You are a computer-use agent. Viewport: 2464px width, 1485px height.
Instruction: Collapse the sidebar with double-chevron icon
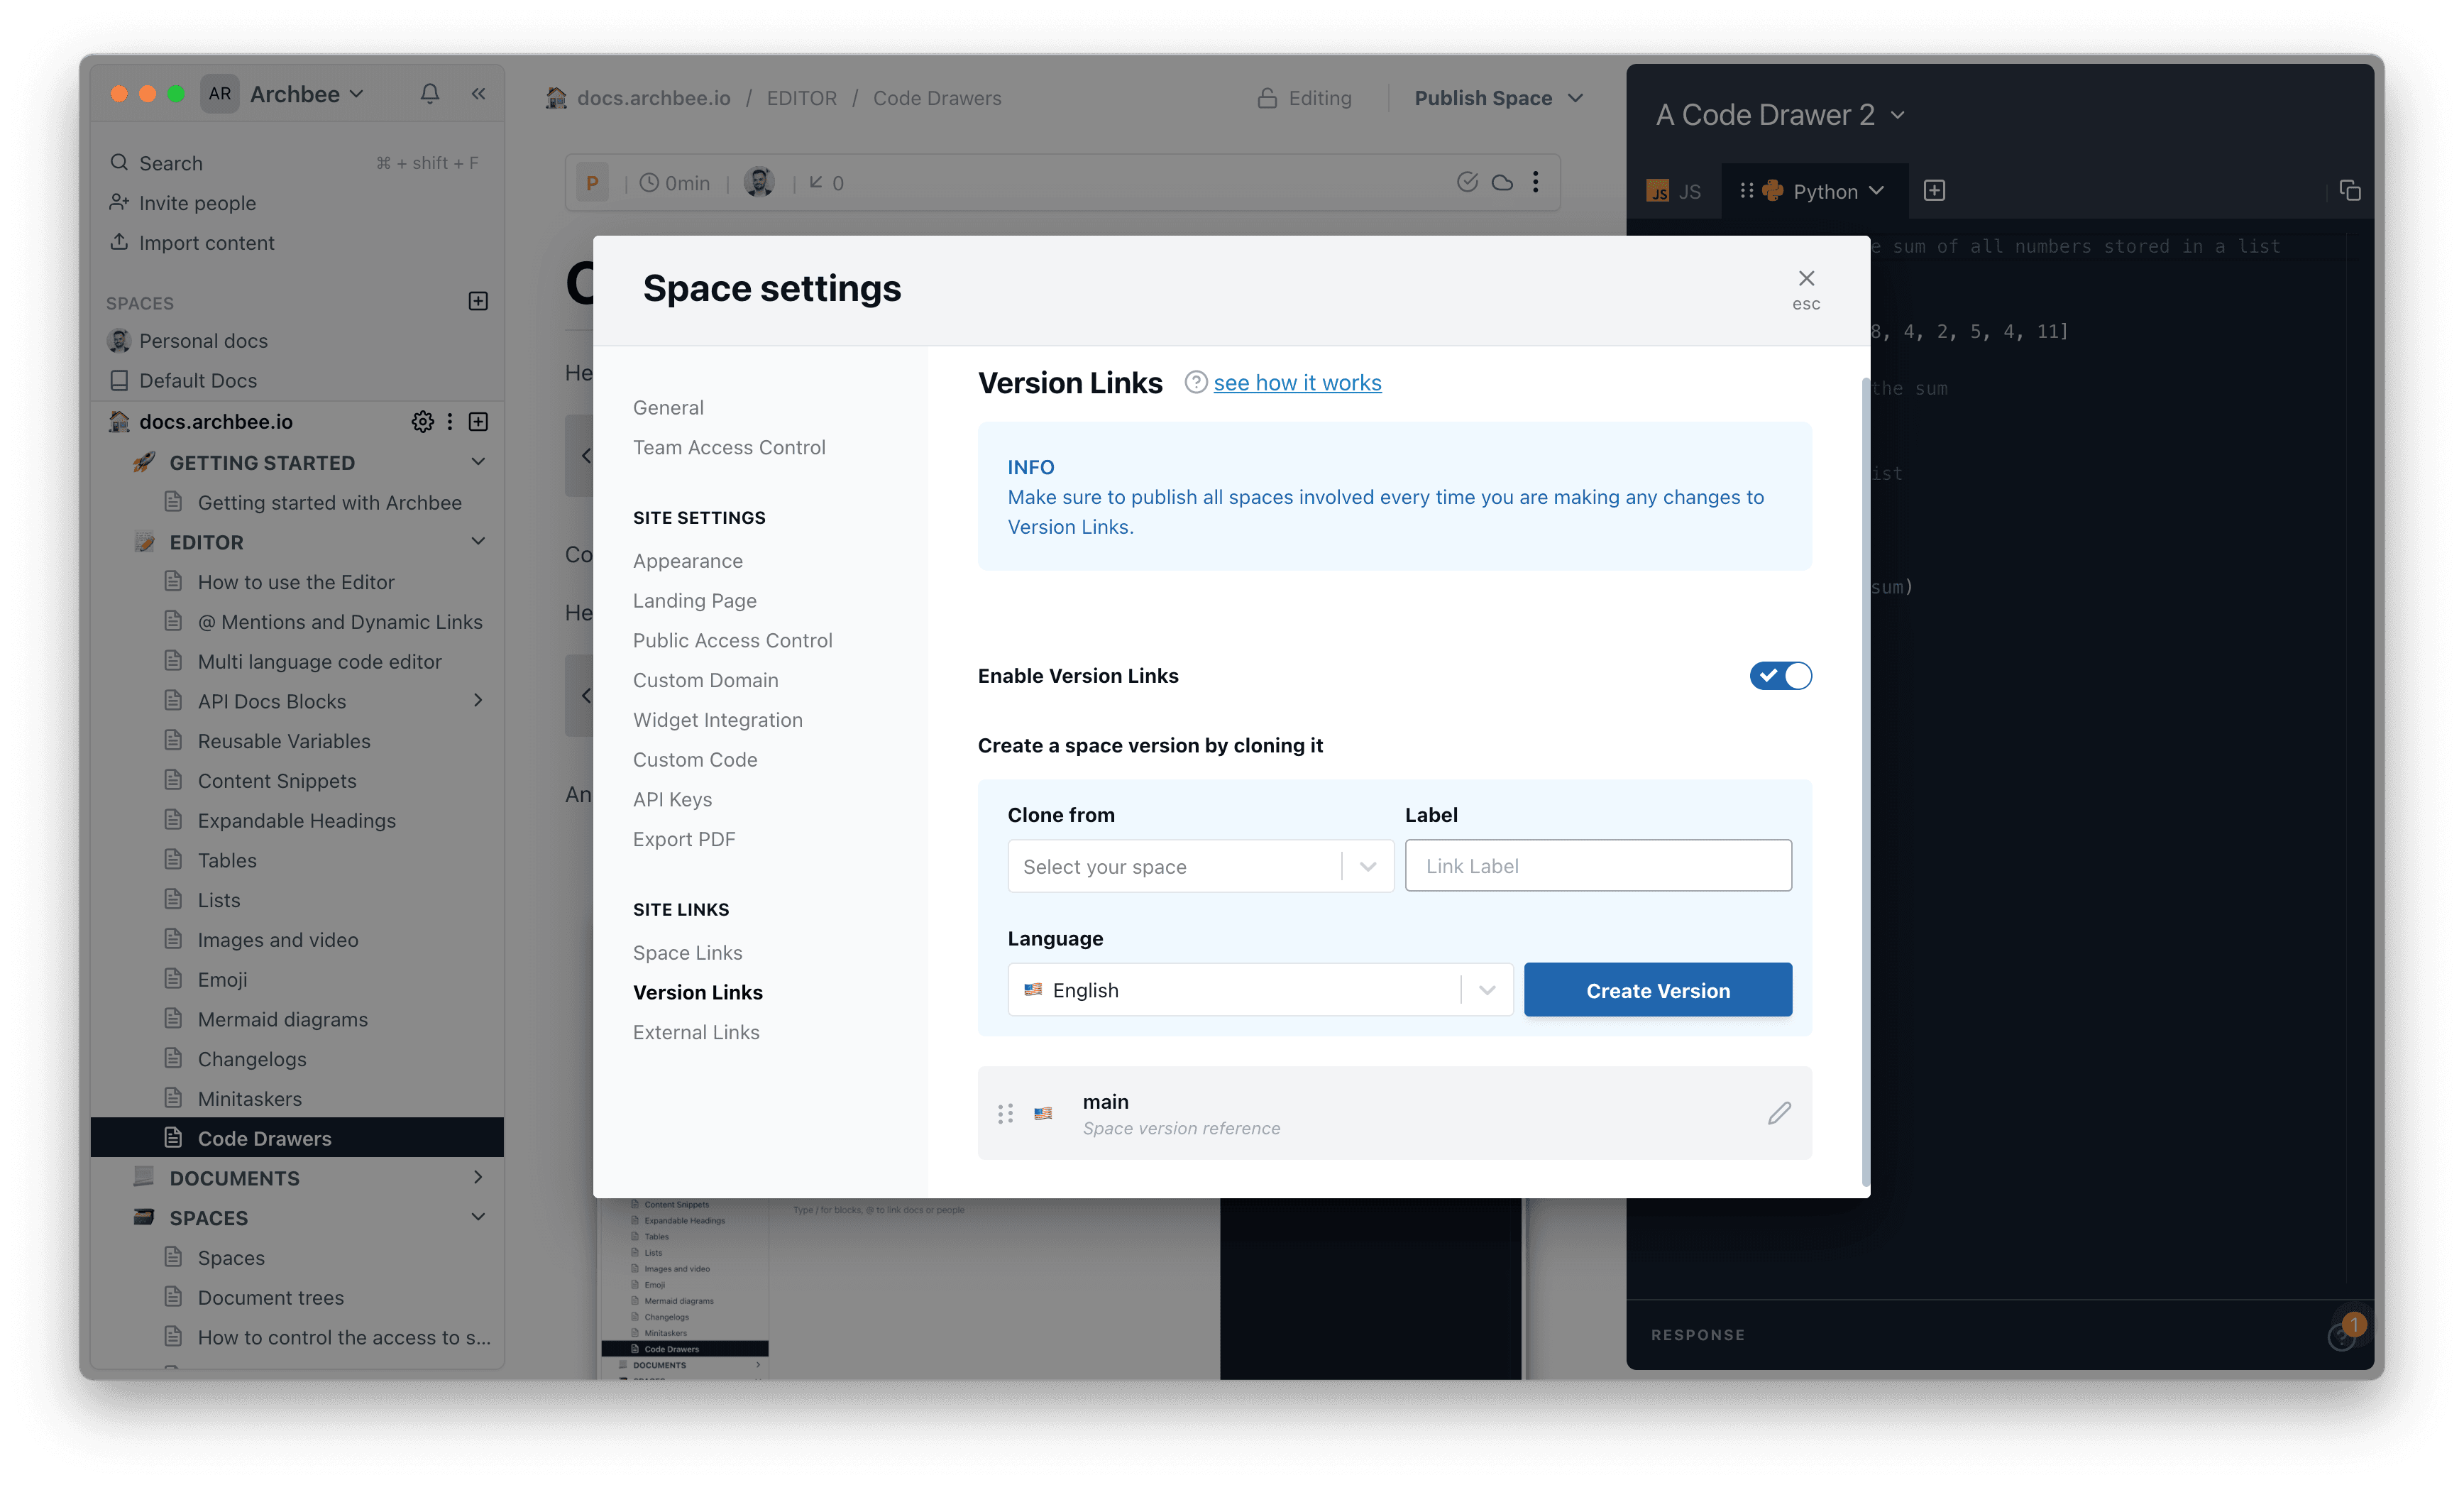point(479,94)
